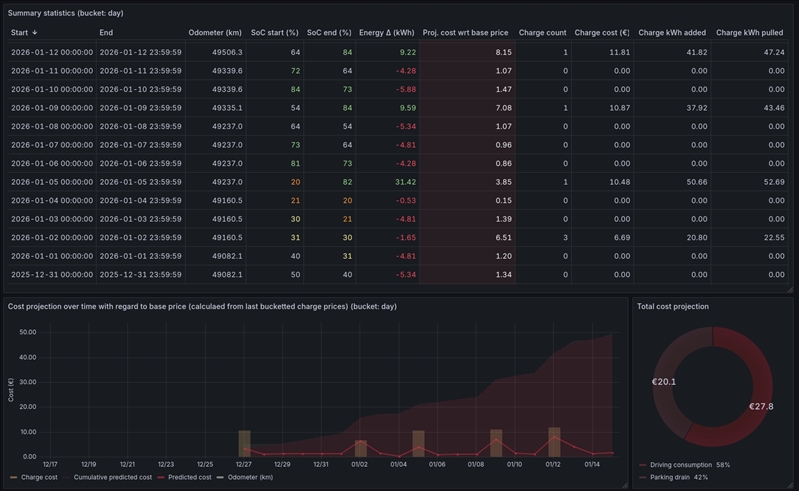Sort by Energy Δ (kWh) column

pyautogui.click(x=387, y=33)
